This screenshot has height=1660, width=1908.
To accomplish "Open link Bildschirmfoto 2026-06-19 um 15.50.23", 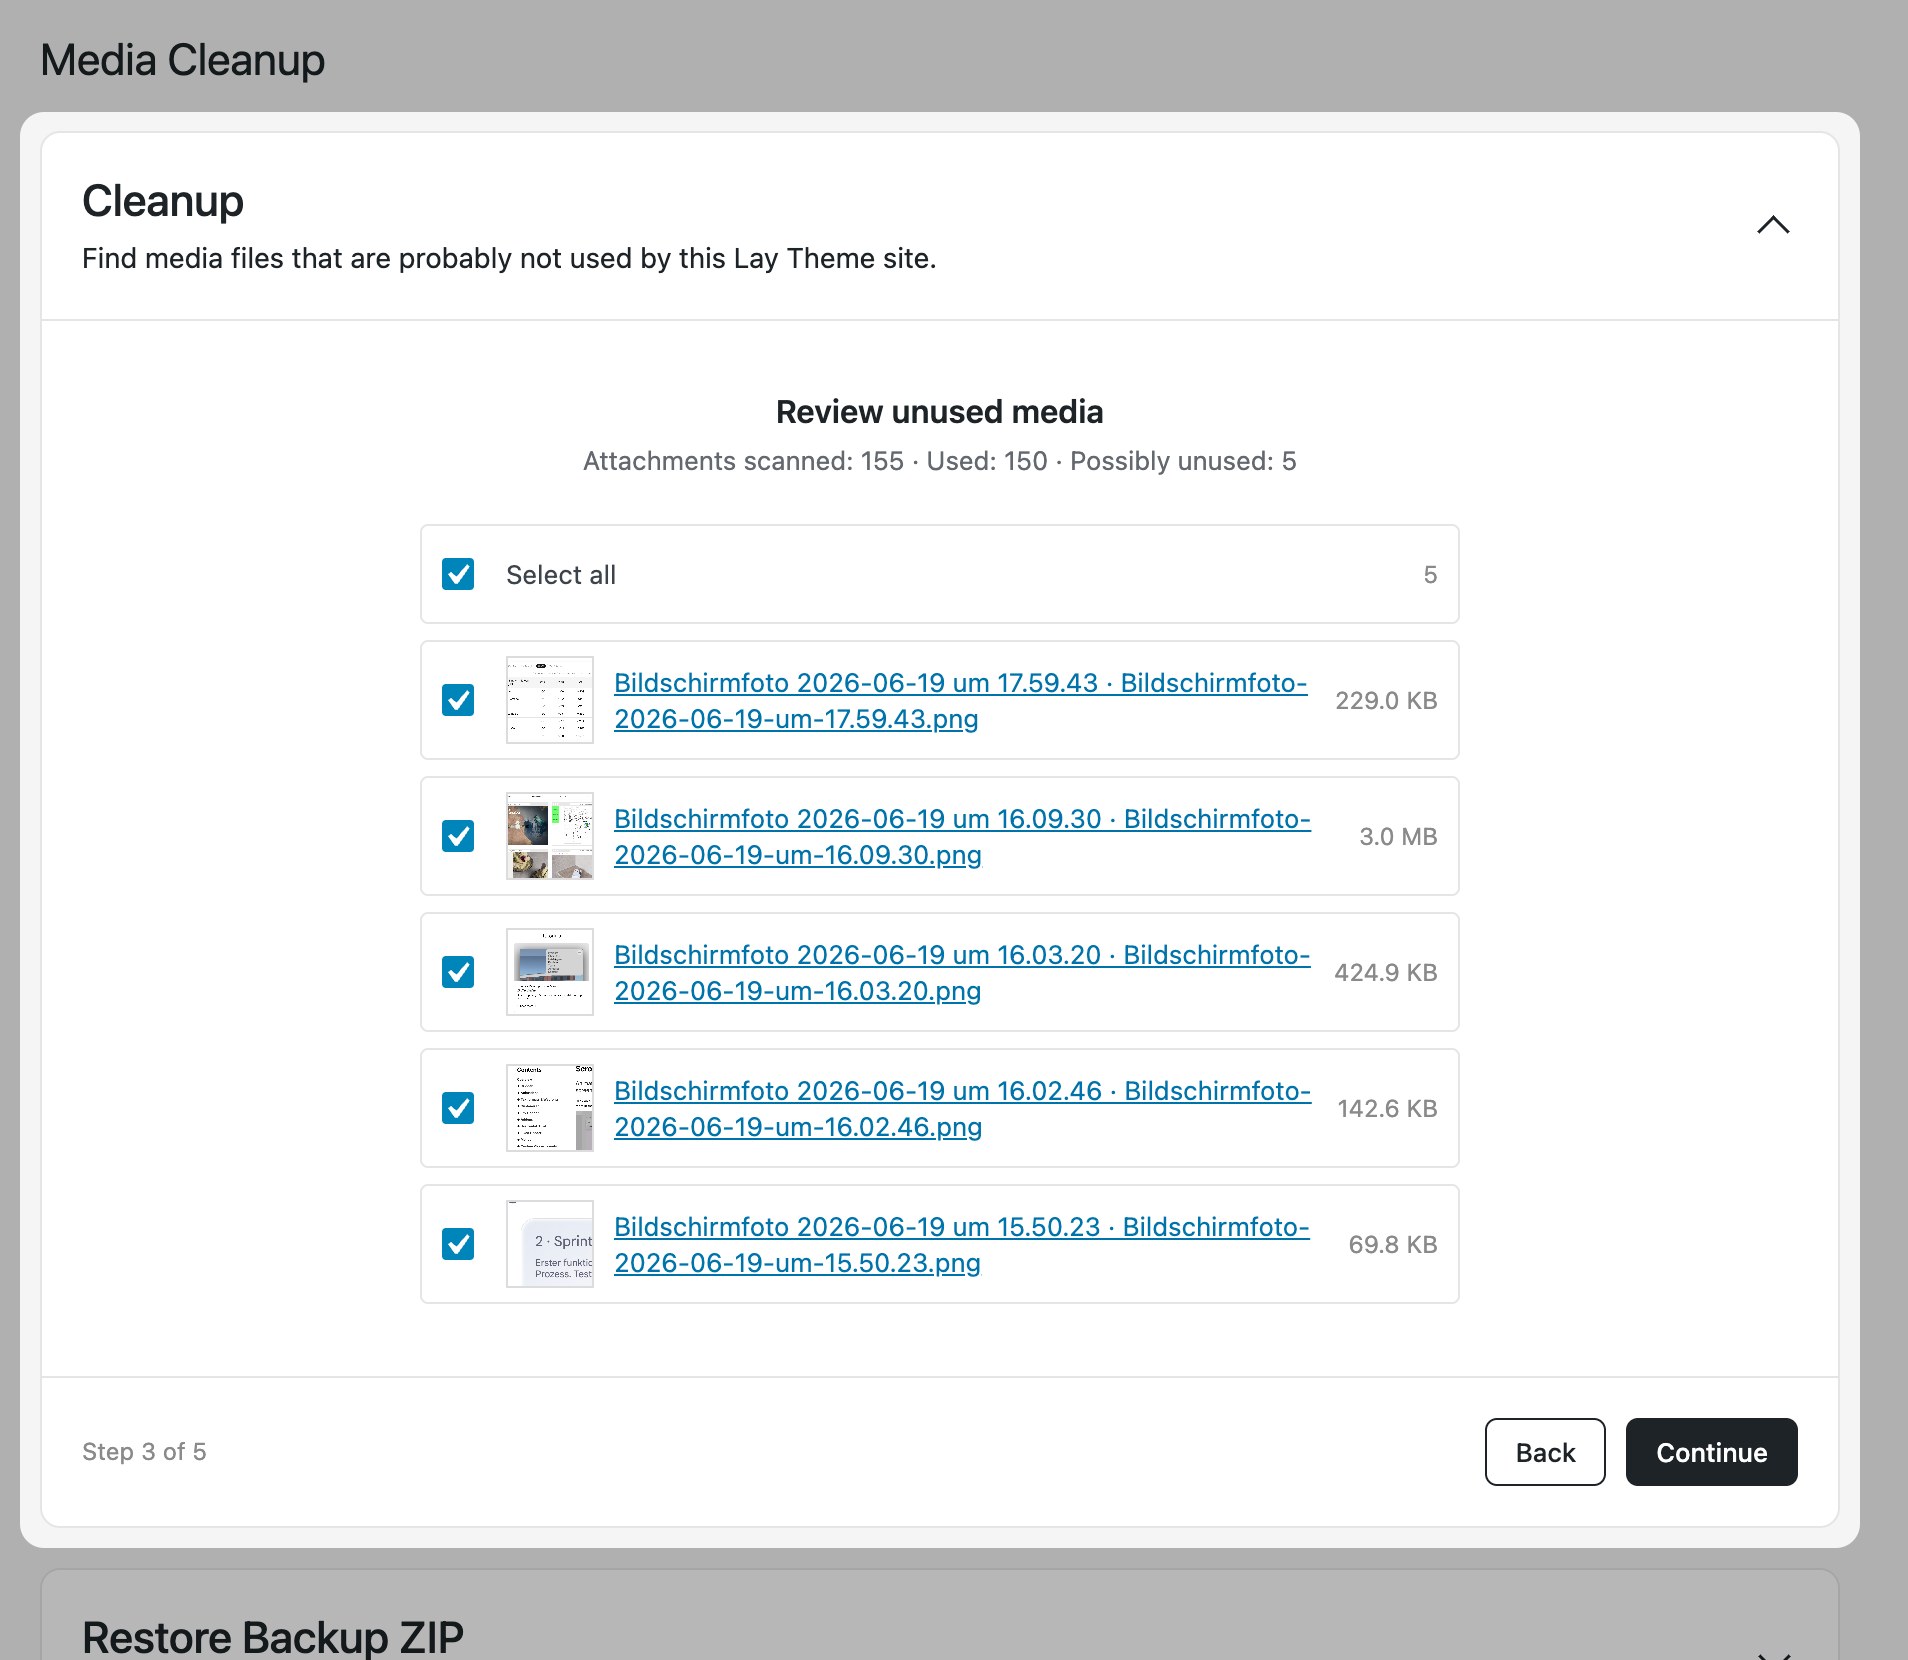I will point(962,1244).
